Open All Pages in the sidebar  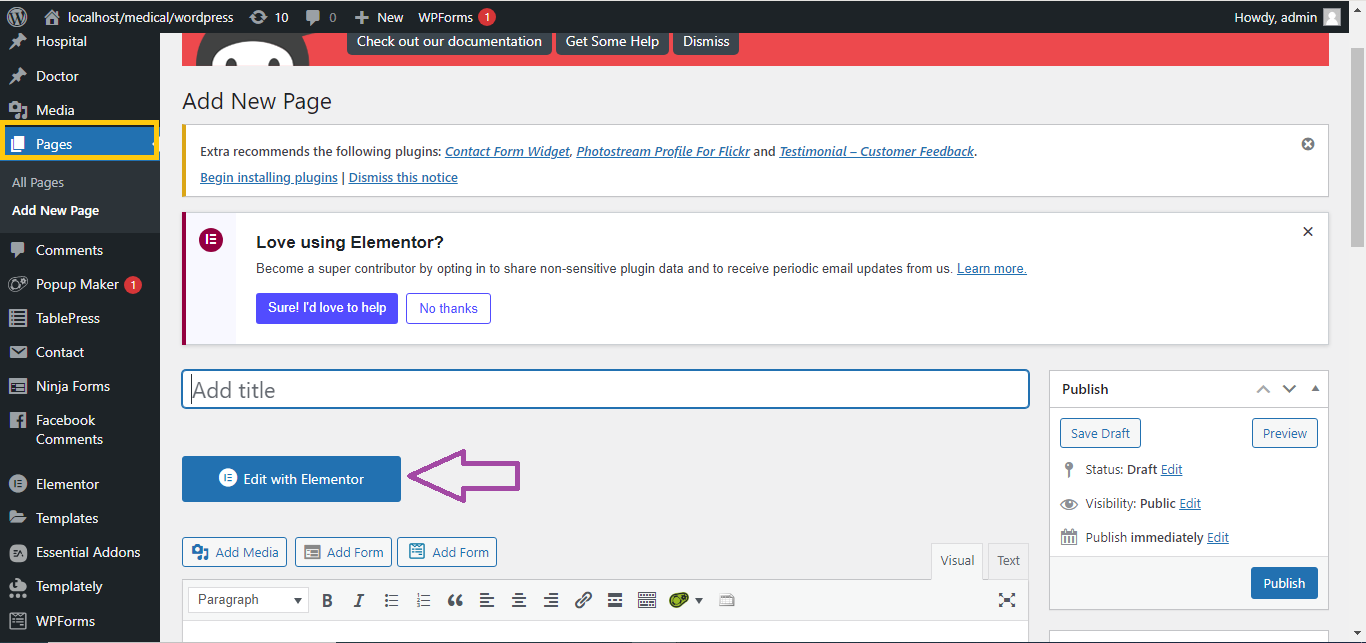pos(38,183)
